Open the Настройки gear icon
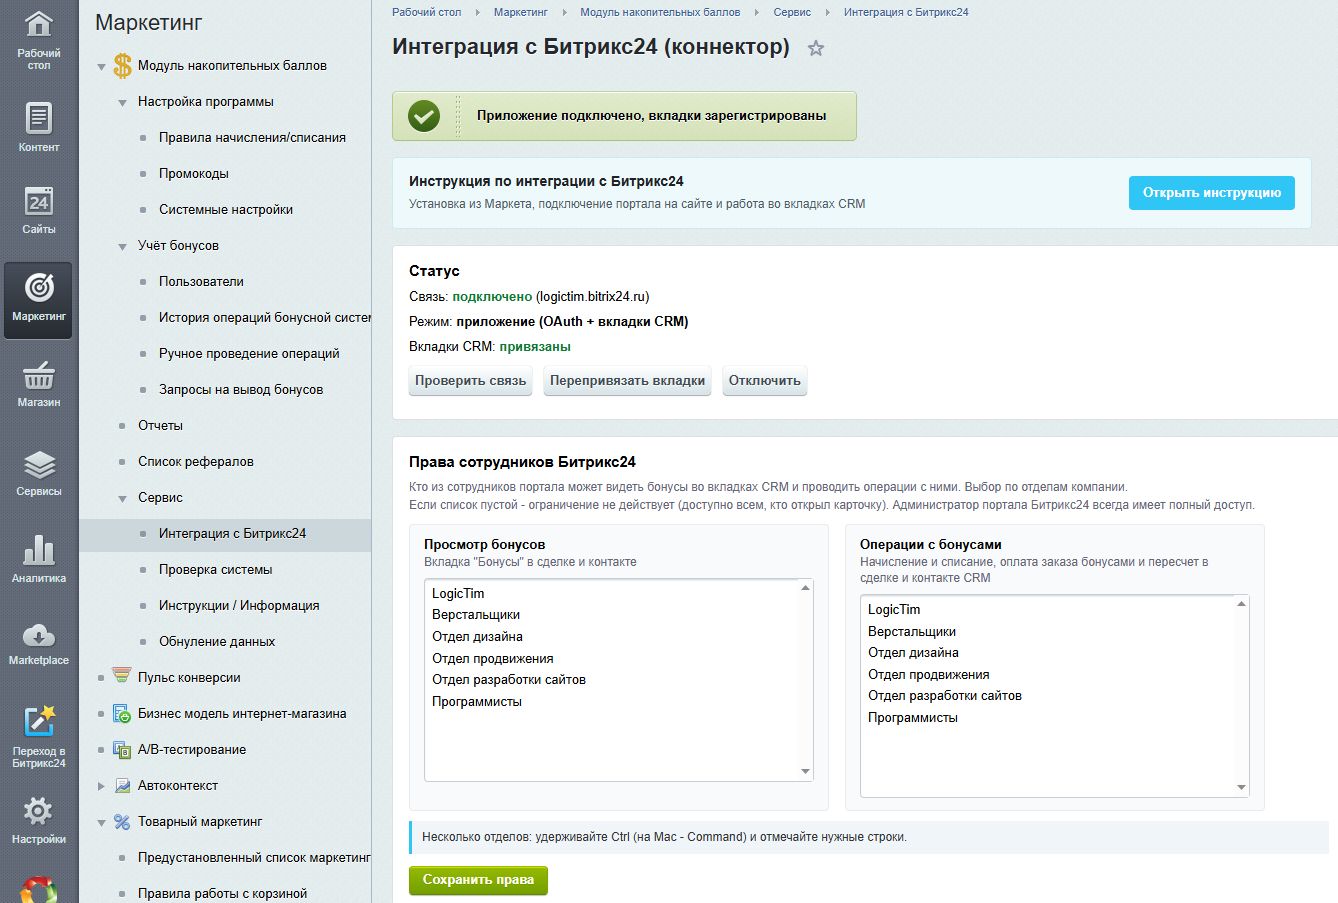This screenshot has width=1338, height=903. [39, 811]
